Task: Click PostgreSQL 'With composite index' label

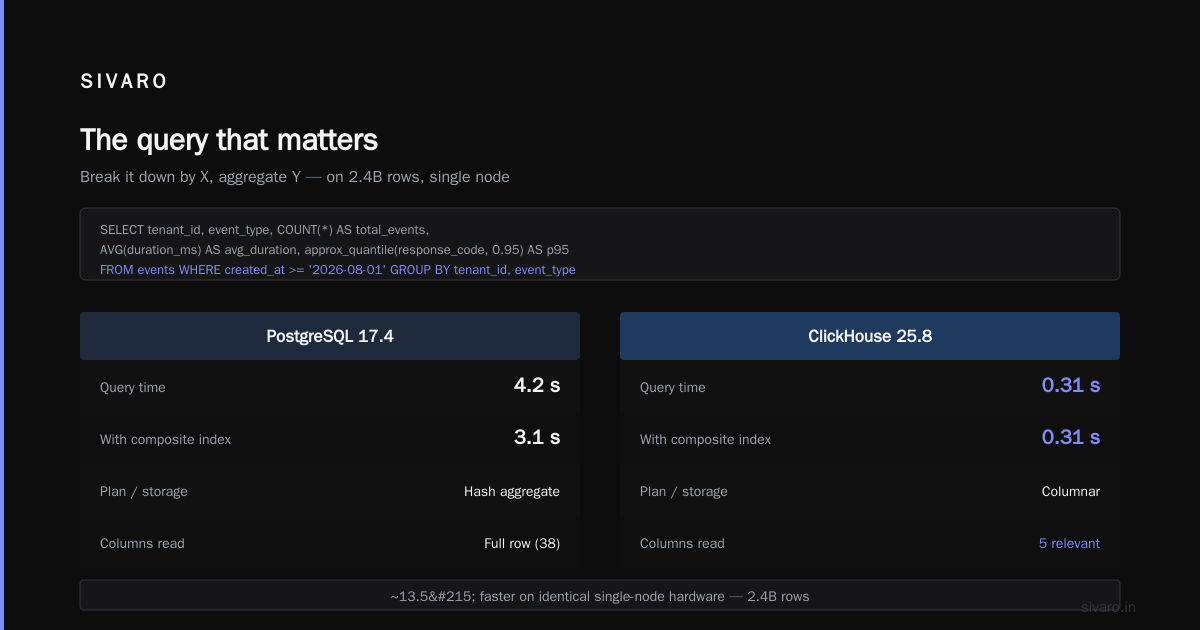Action: pyautogui.click(x=165, y=440)
